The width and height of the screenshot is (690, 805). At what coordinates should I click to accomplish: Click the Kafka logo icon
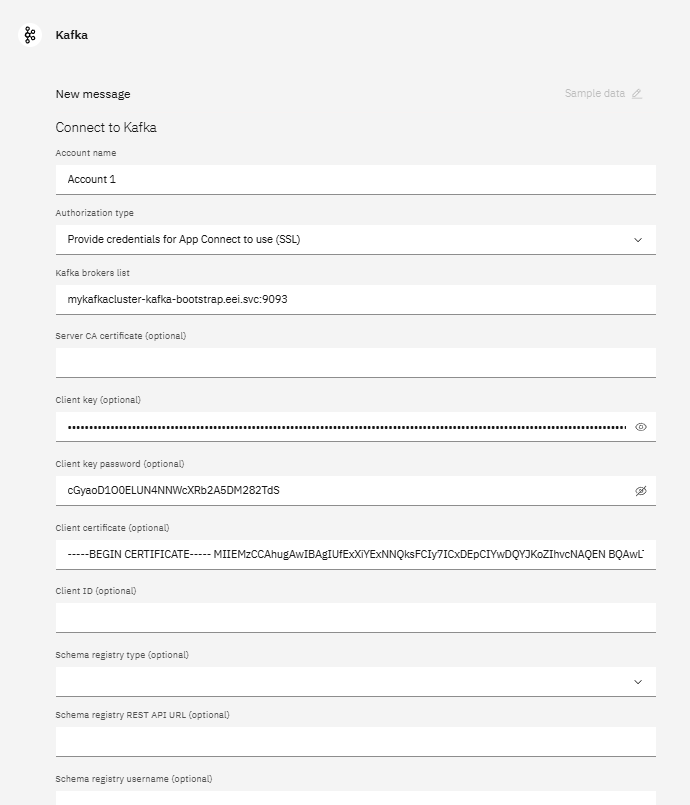click(x=30, y=35)
